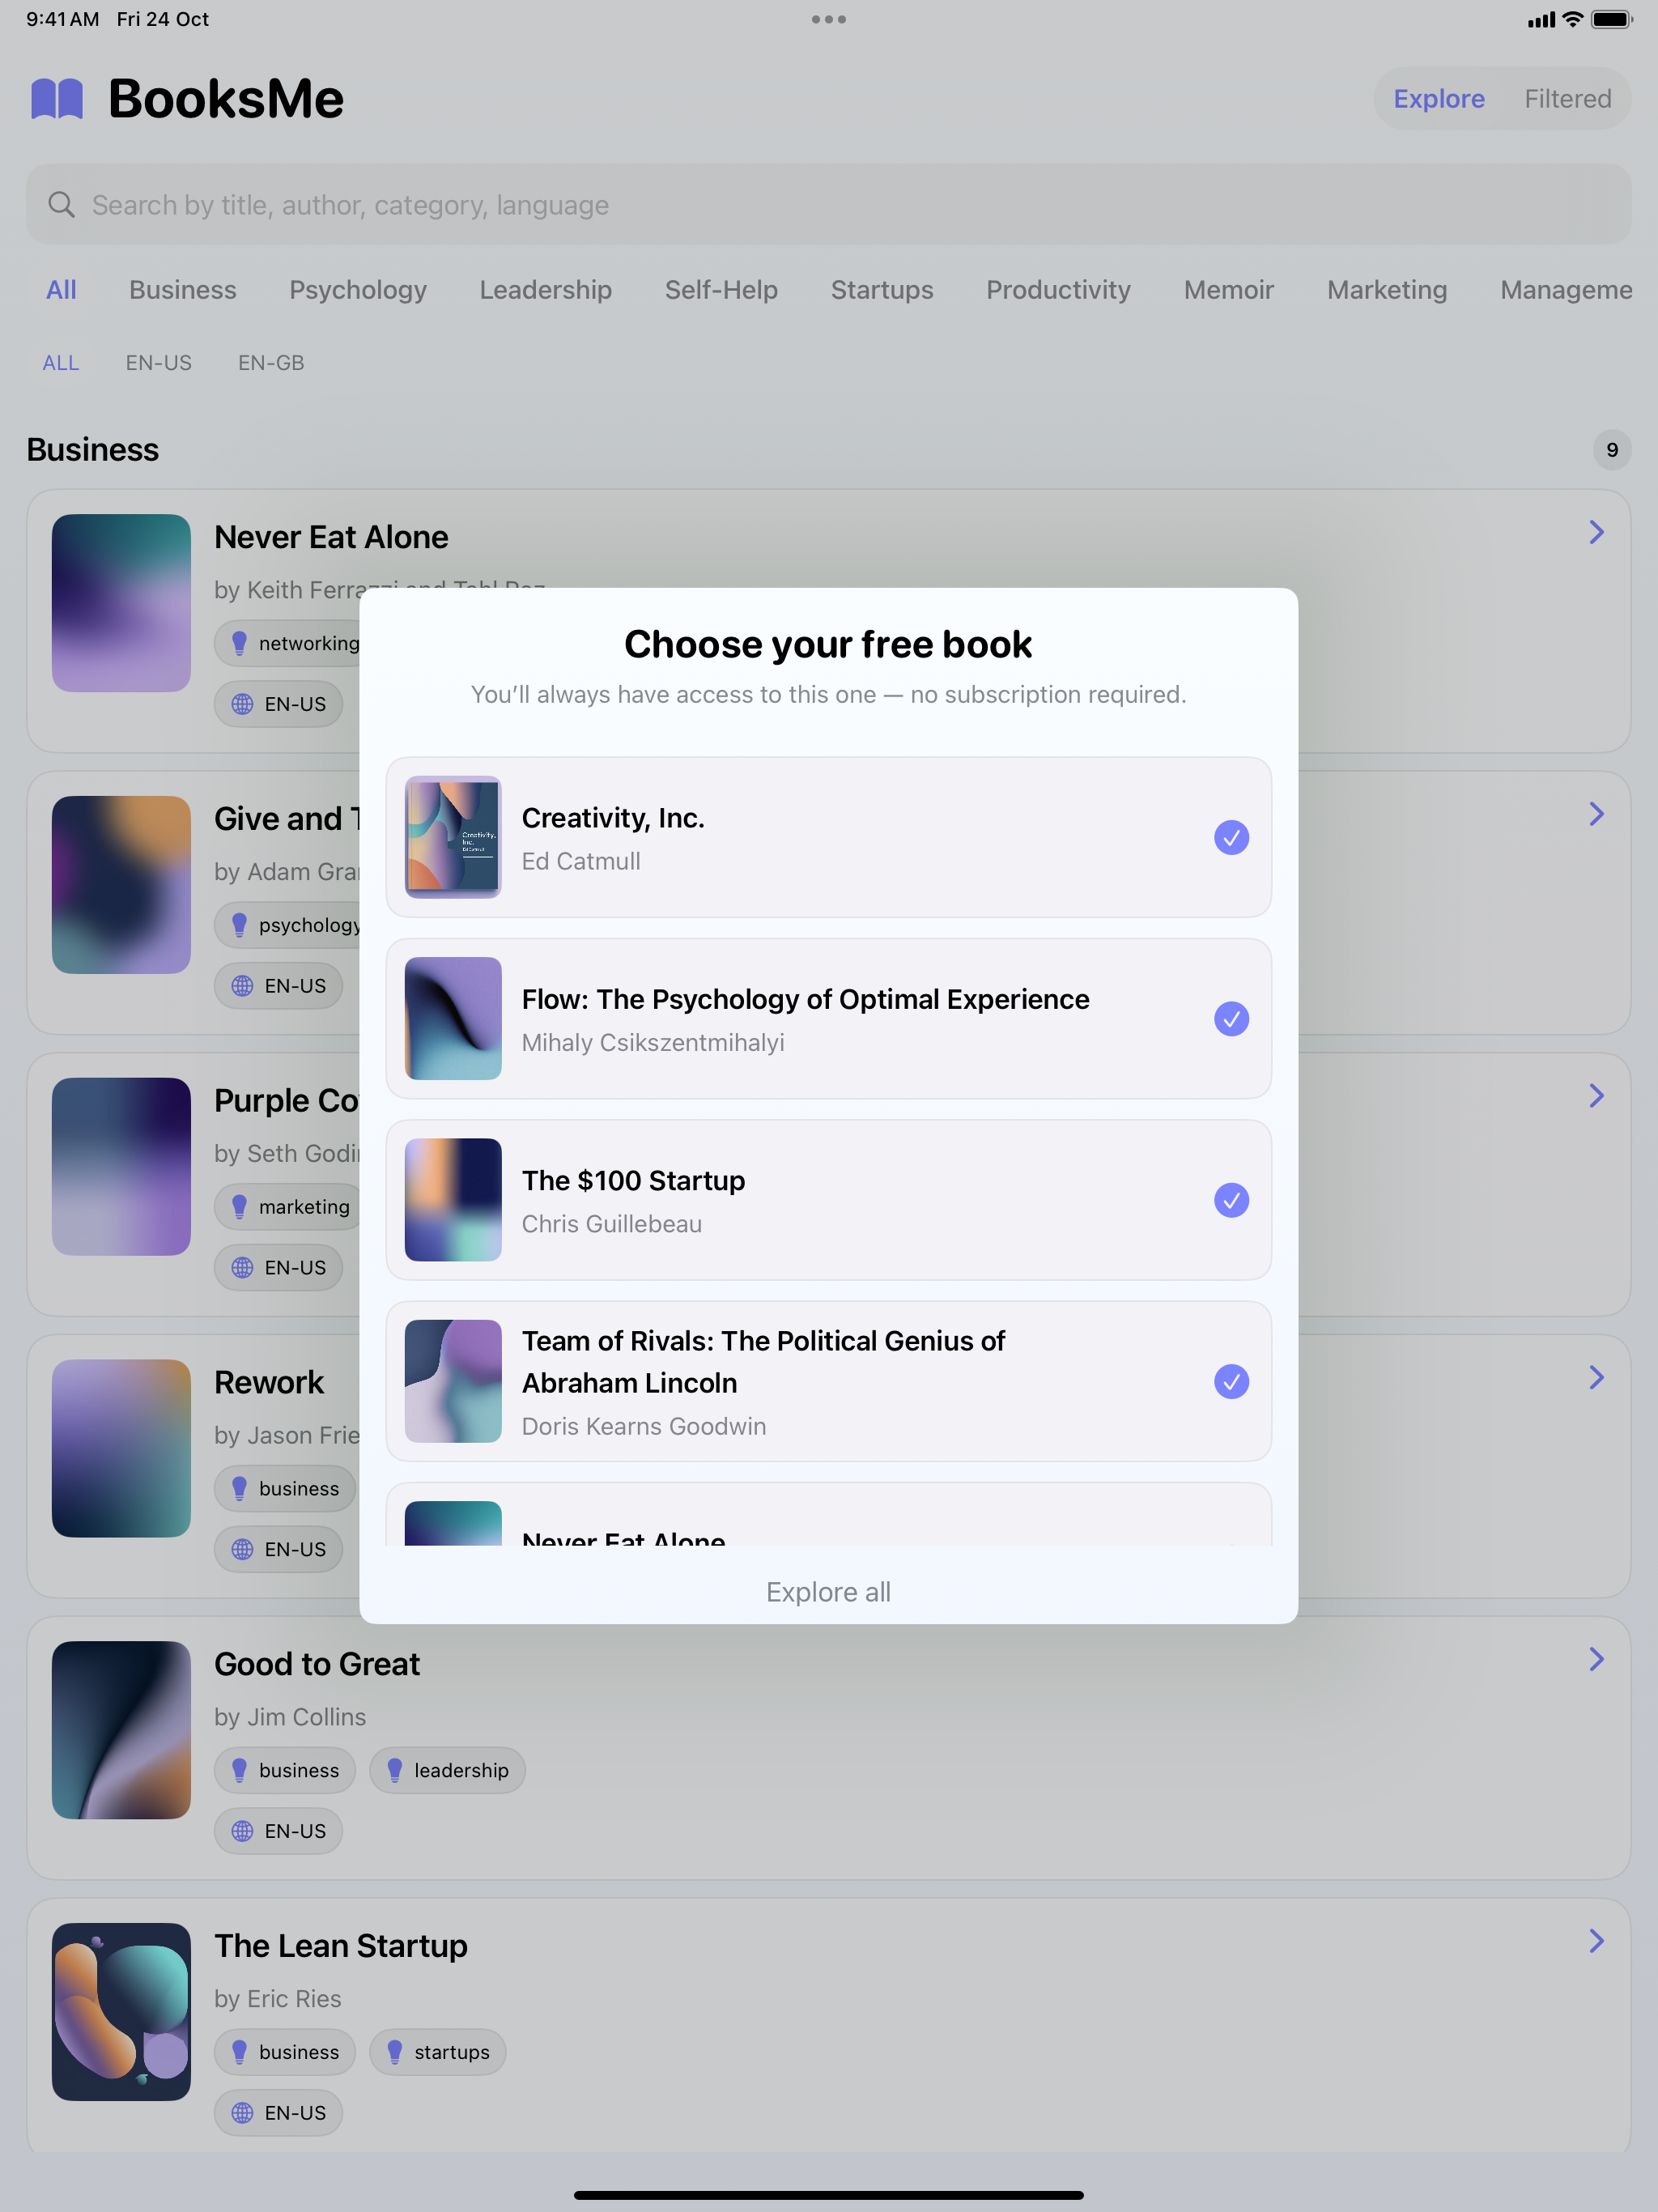This screenshot has width=1658, height=2212.
Task: Select Creativity, Inc. checkmark circle
Action: [1231, 838]
